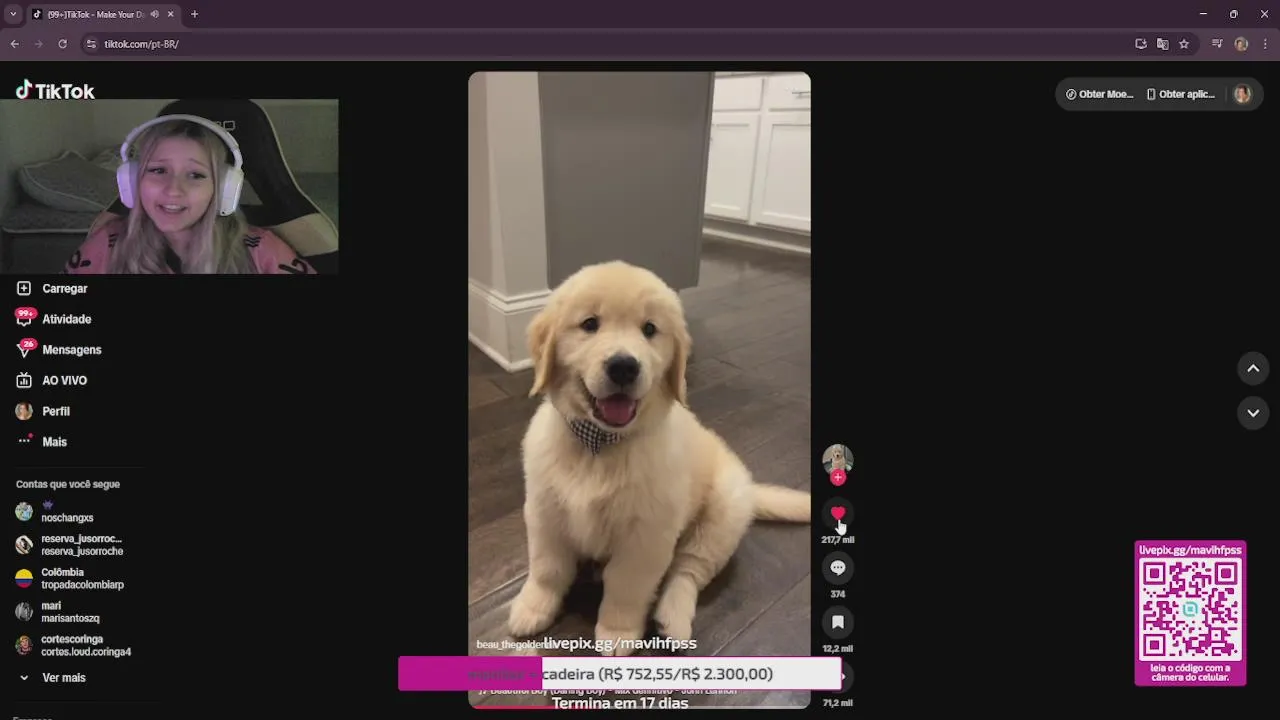The width and height of the screenshot is (1280, 720).
Task: Open a new browser tab
Action: tap(194, 14)
